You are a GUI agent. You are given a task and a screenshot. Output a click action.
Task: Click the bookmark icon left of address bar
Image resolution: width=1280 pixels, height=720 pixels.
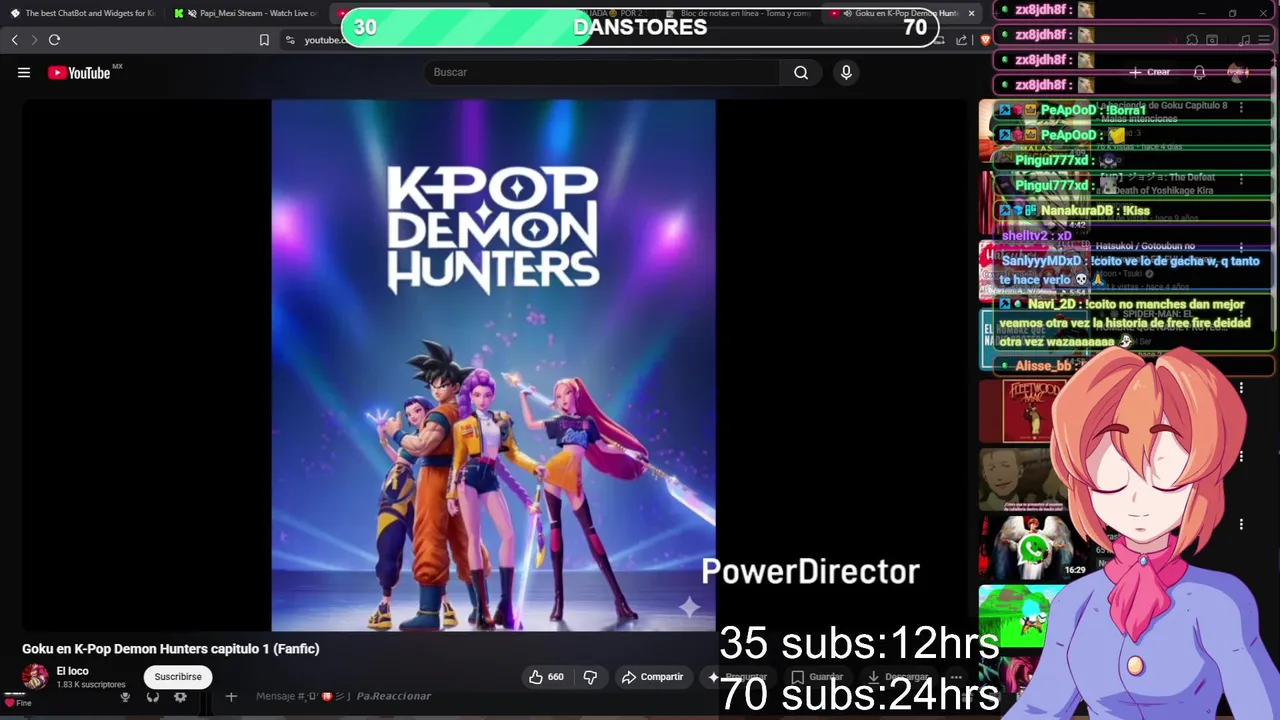point(264,40)
